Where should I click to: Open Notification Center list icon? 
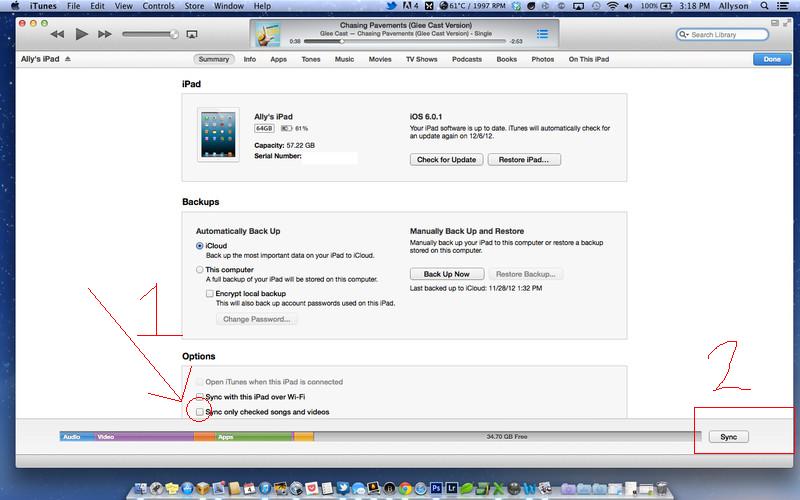pyautogui.click(x=782, y=6)
